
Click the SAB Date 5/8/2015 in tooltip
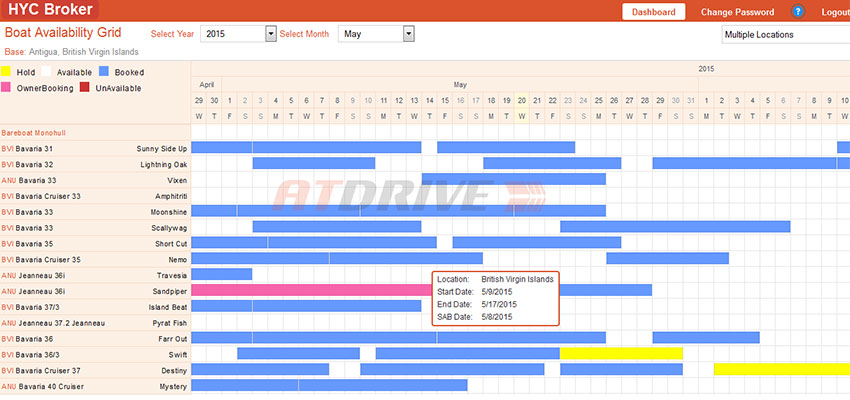497,317
